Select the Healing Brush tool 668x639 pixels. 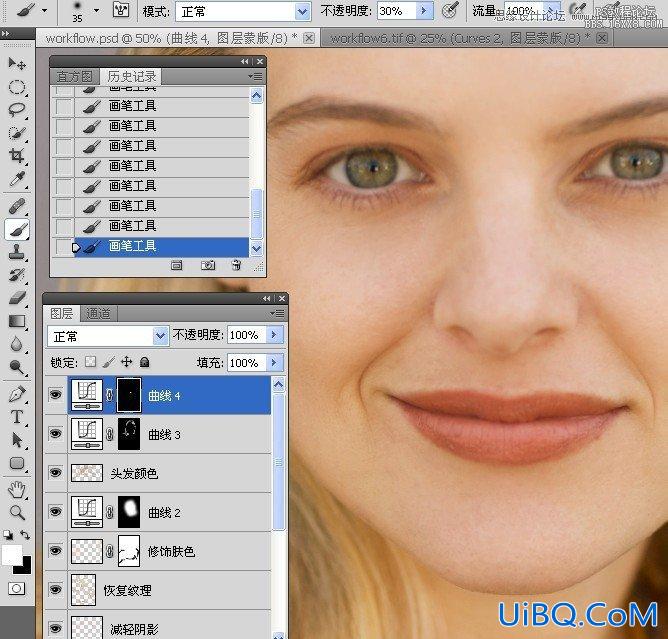pyautogui.click(x=17, y=207)
